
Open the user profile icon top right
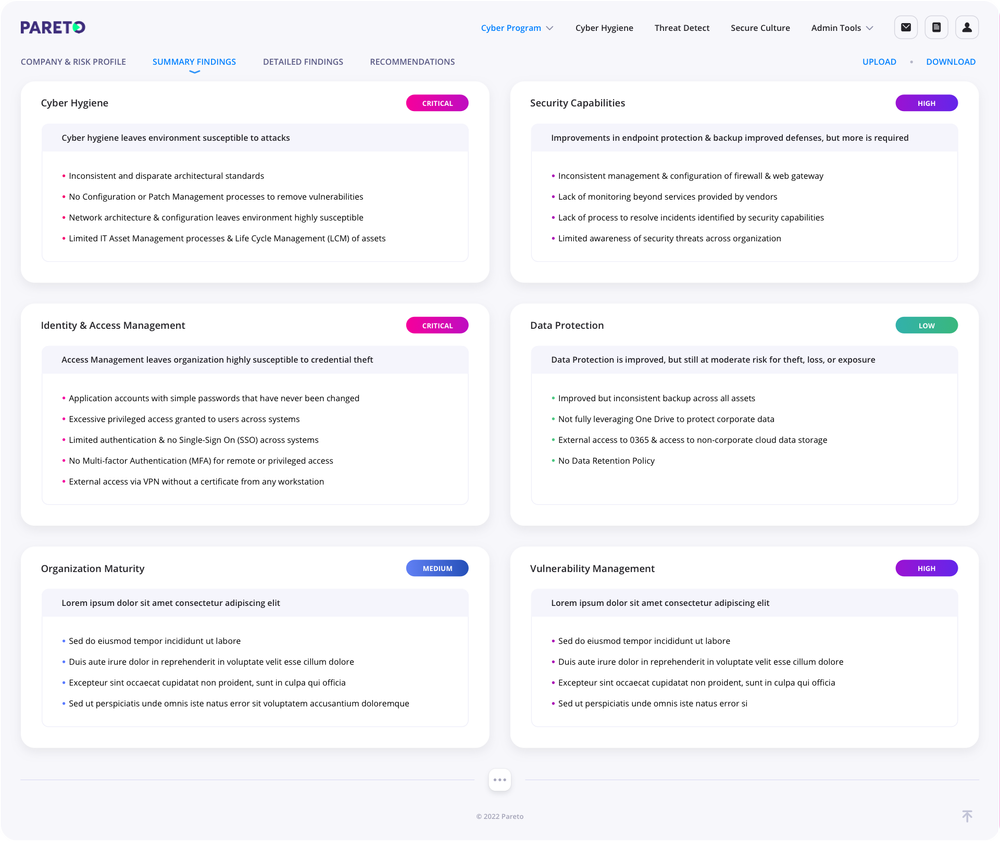point(966,27)
